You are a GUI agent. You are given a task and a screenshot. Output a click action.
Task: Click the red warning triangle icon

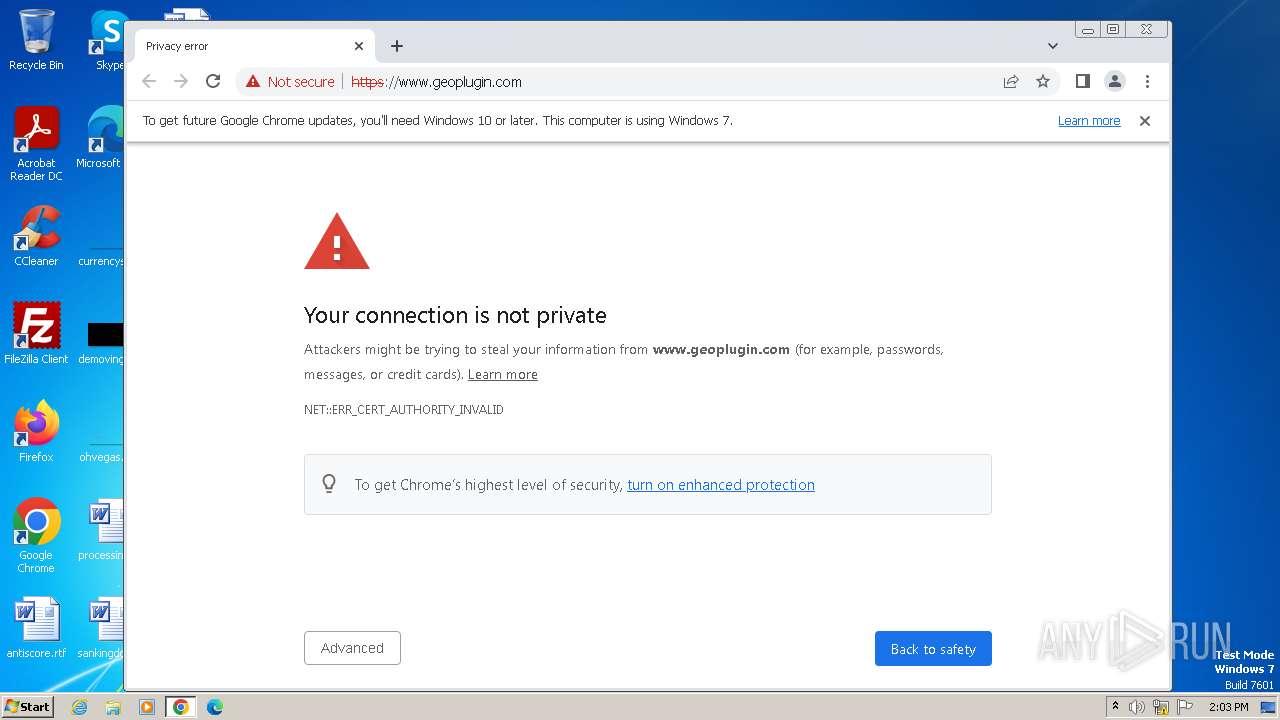point(337,241)
